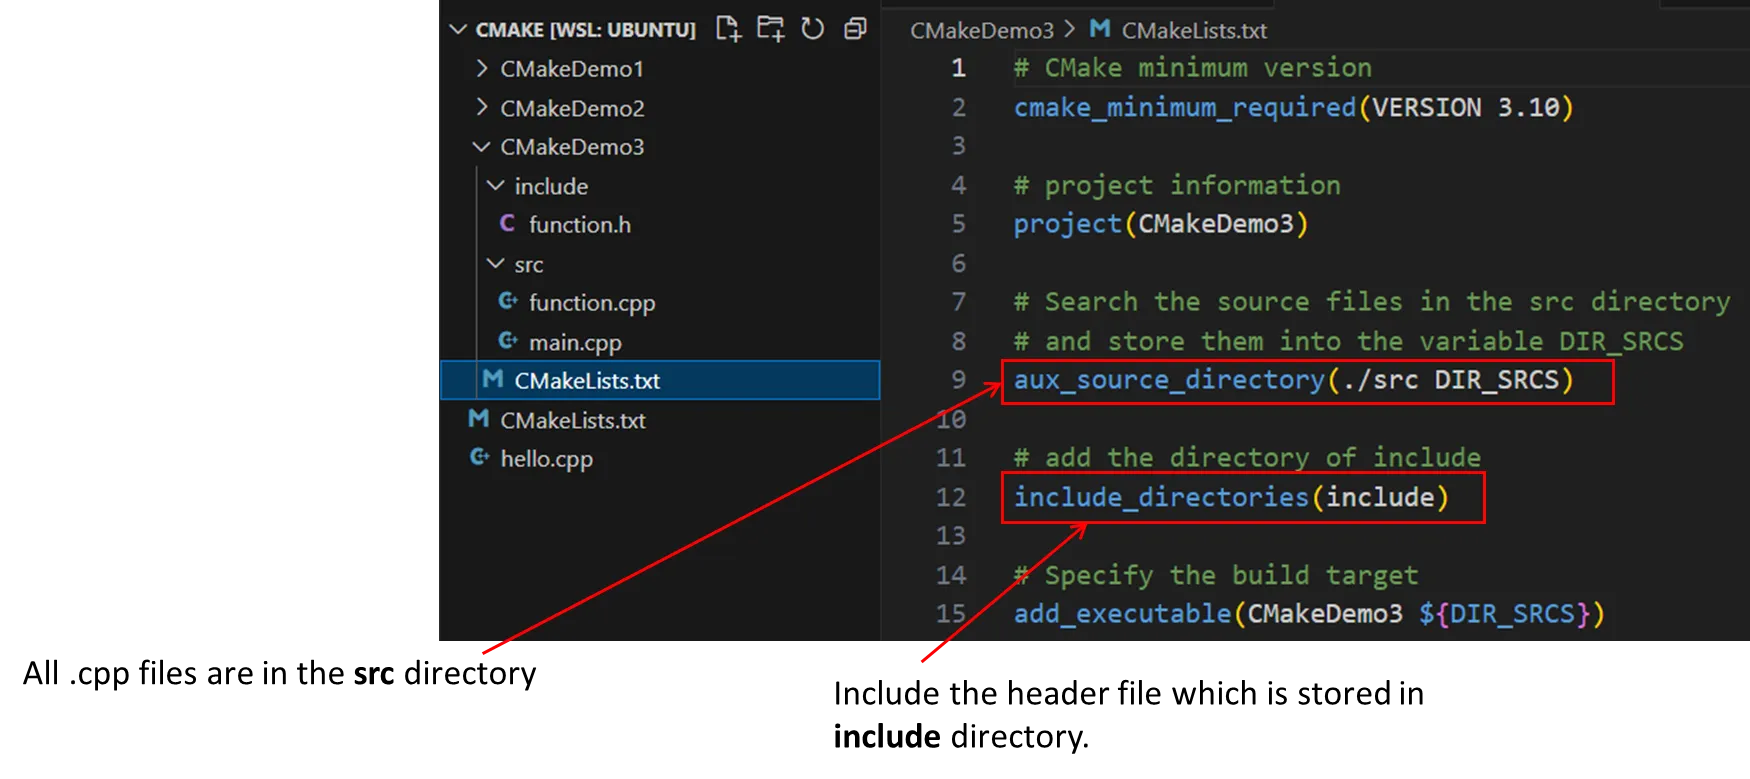Click CMakeLists.txt in the breadcrumb

(x=1193, y=31)
